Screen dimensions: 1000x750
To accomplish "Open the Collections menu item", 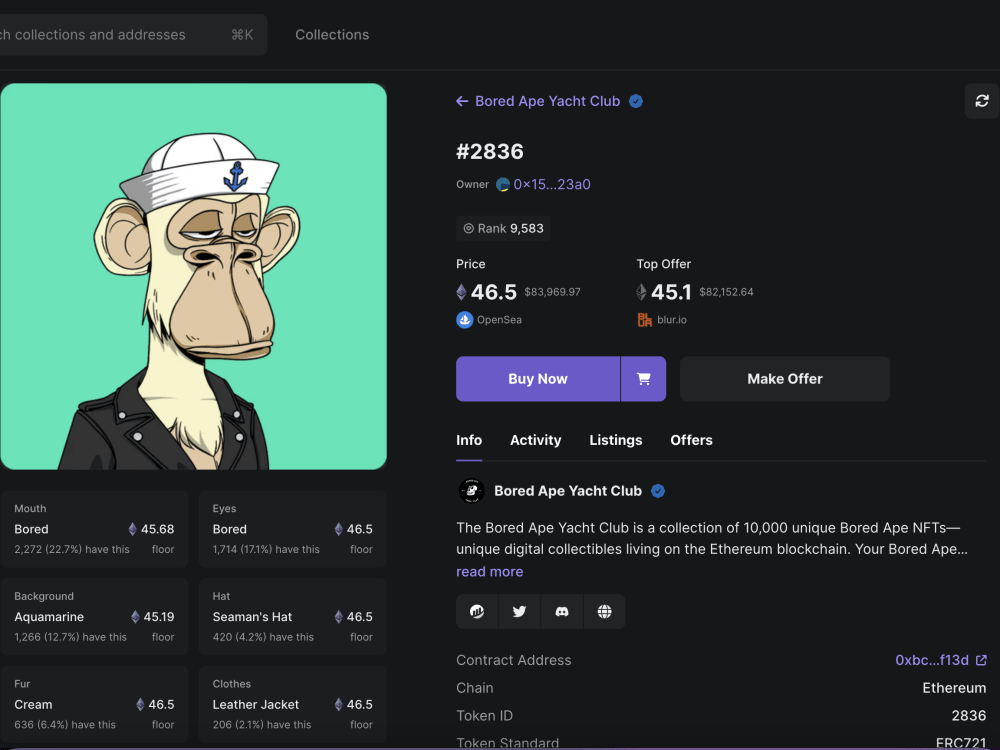I will 332,34.
